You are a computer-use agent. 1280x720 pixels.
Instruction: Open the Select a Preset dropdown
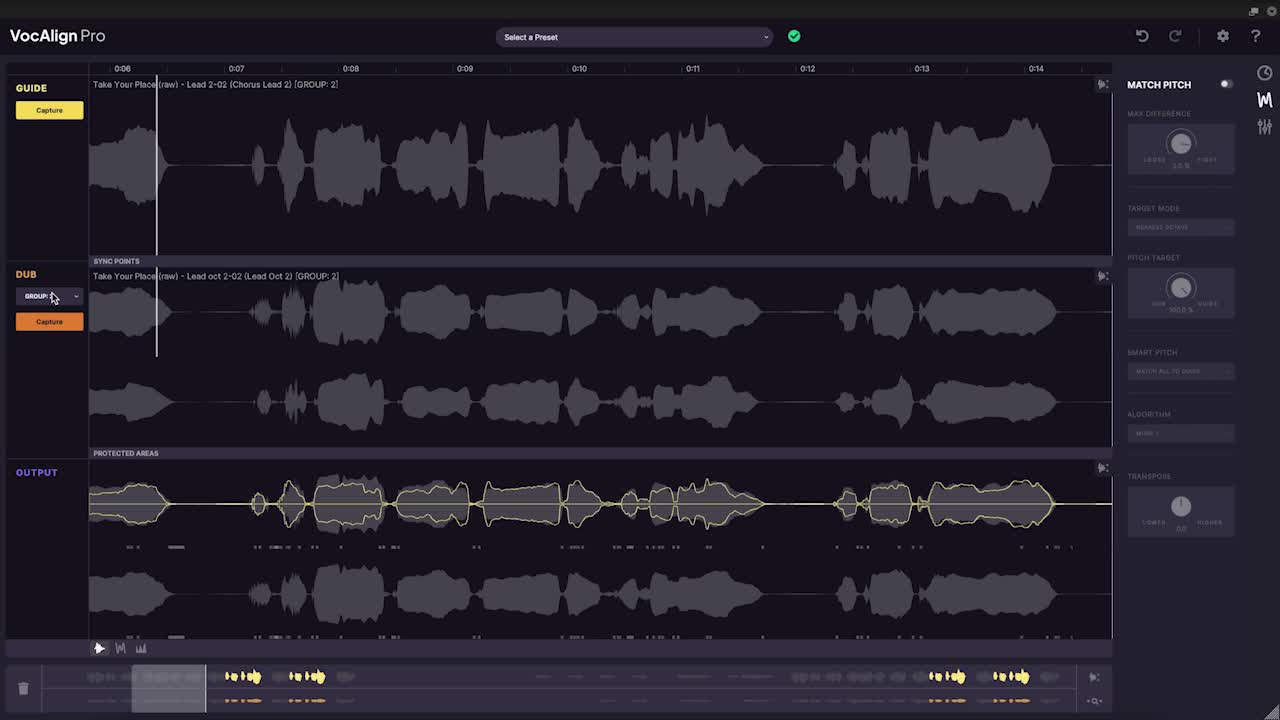[634, 37]
